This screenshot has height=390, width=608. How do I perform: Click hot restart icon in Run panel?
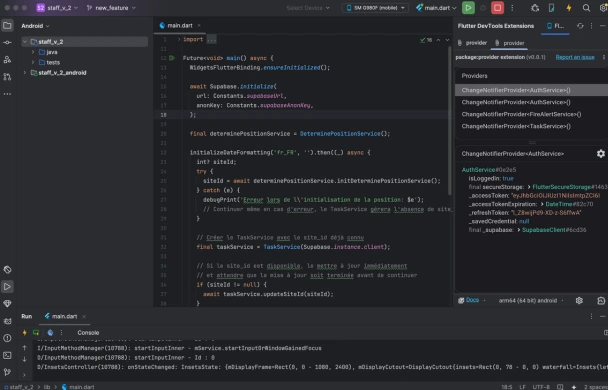36,333
